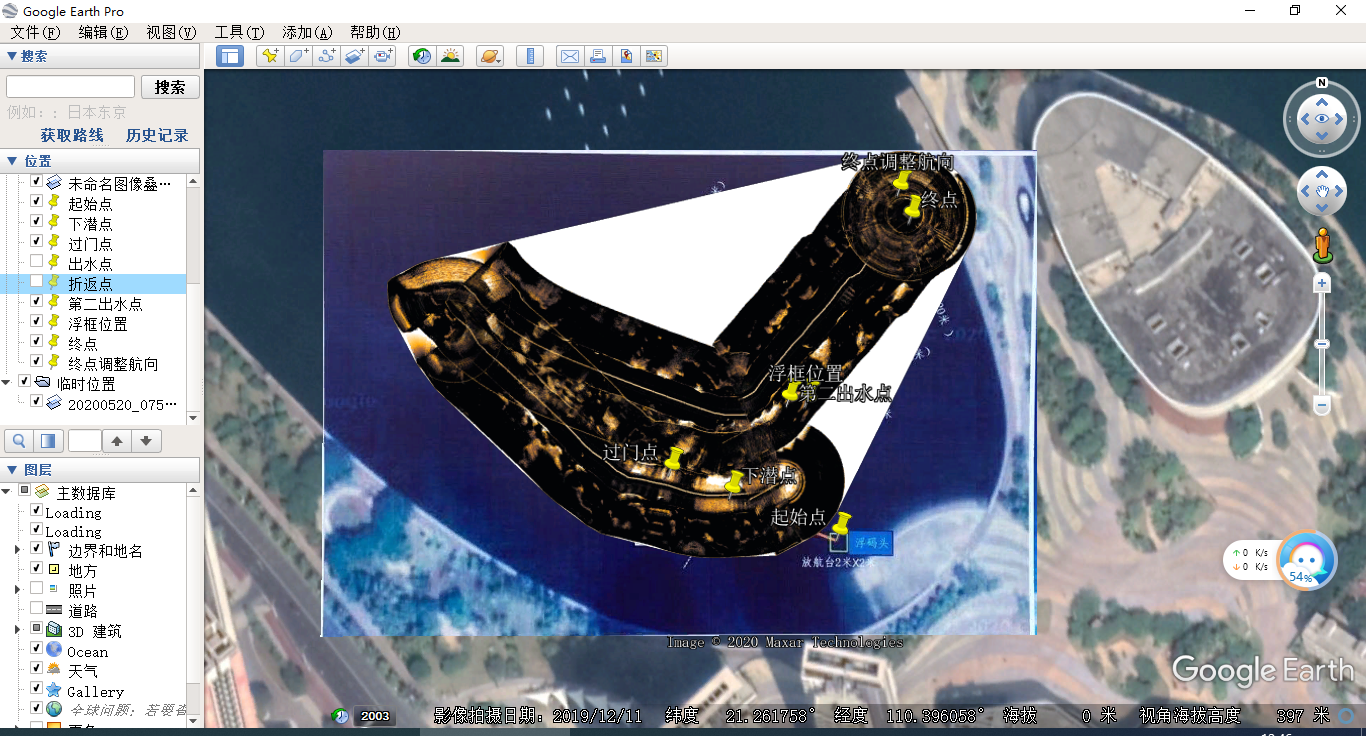
Task: Click the Add Placemark pushpin toolbar icon
Action: click(270, 56)
